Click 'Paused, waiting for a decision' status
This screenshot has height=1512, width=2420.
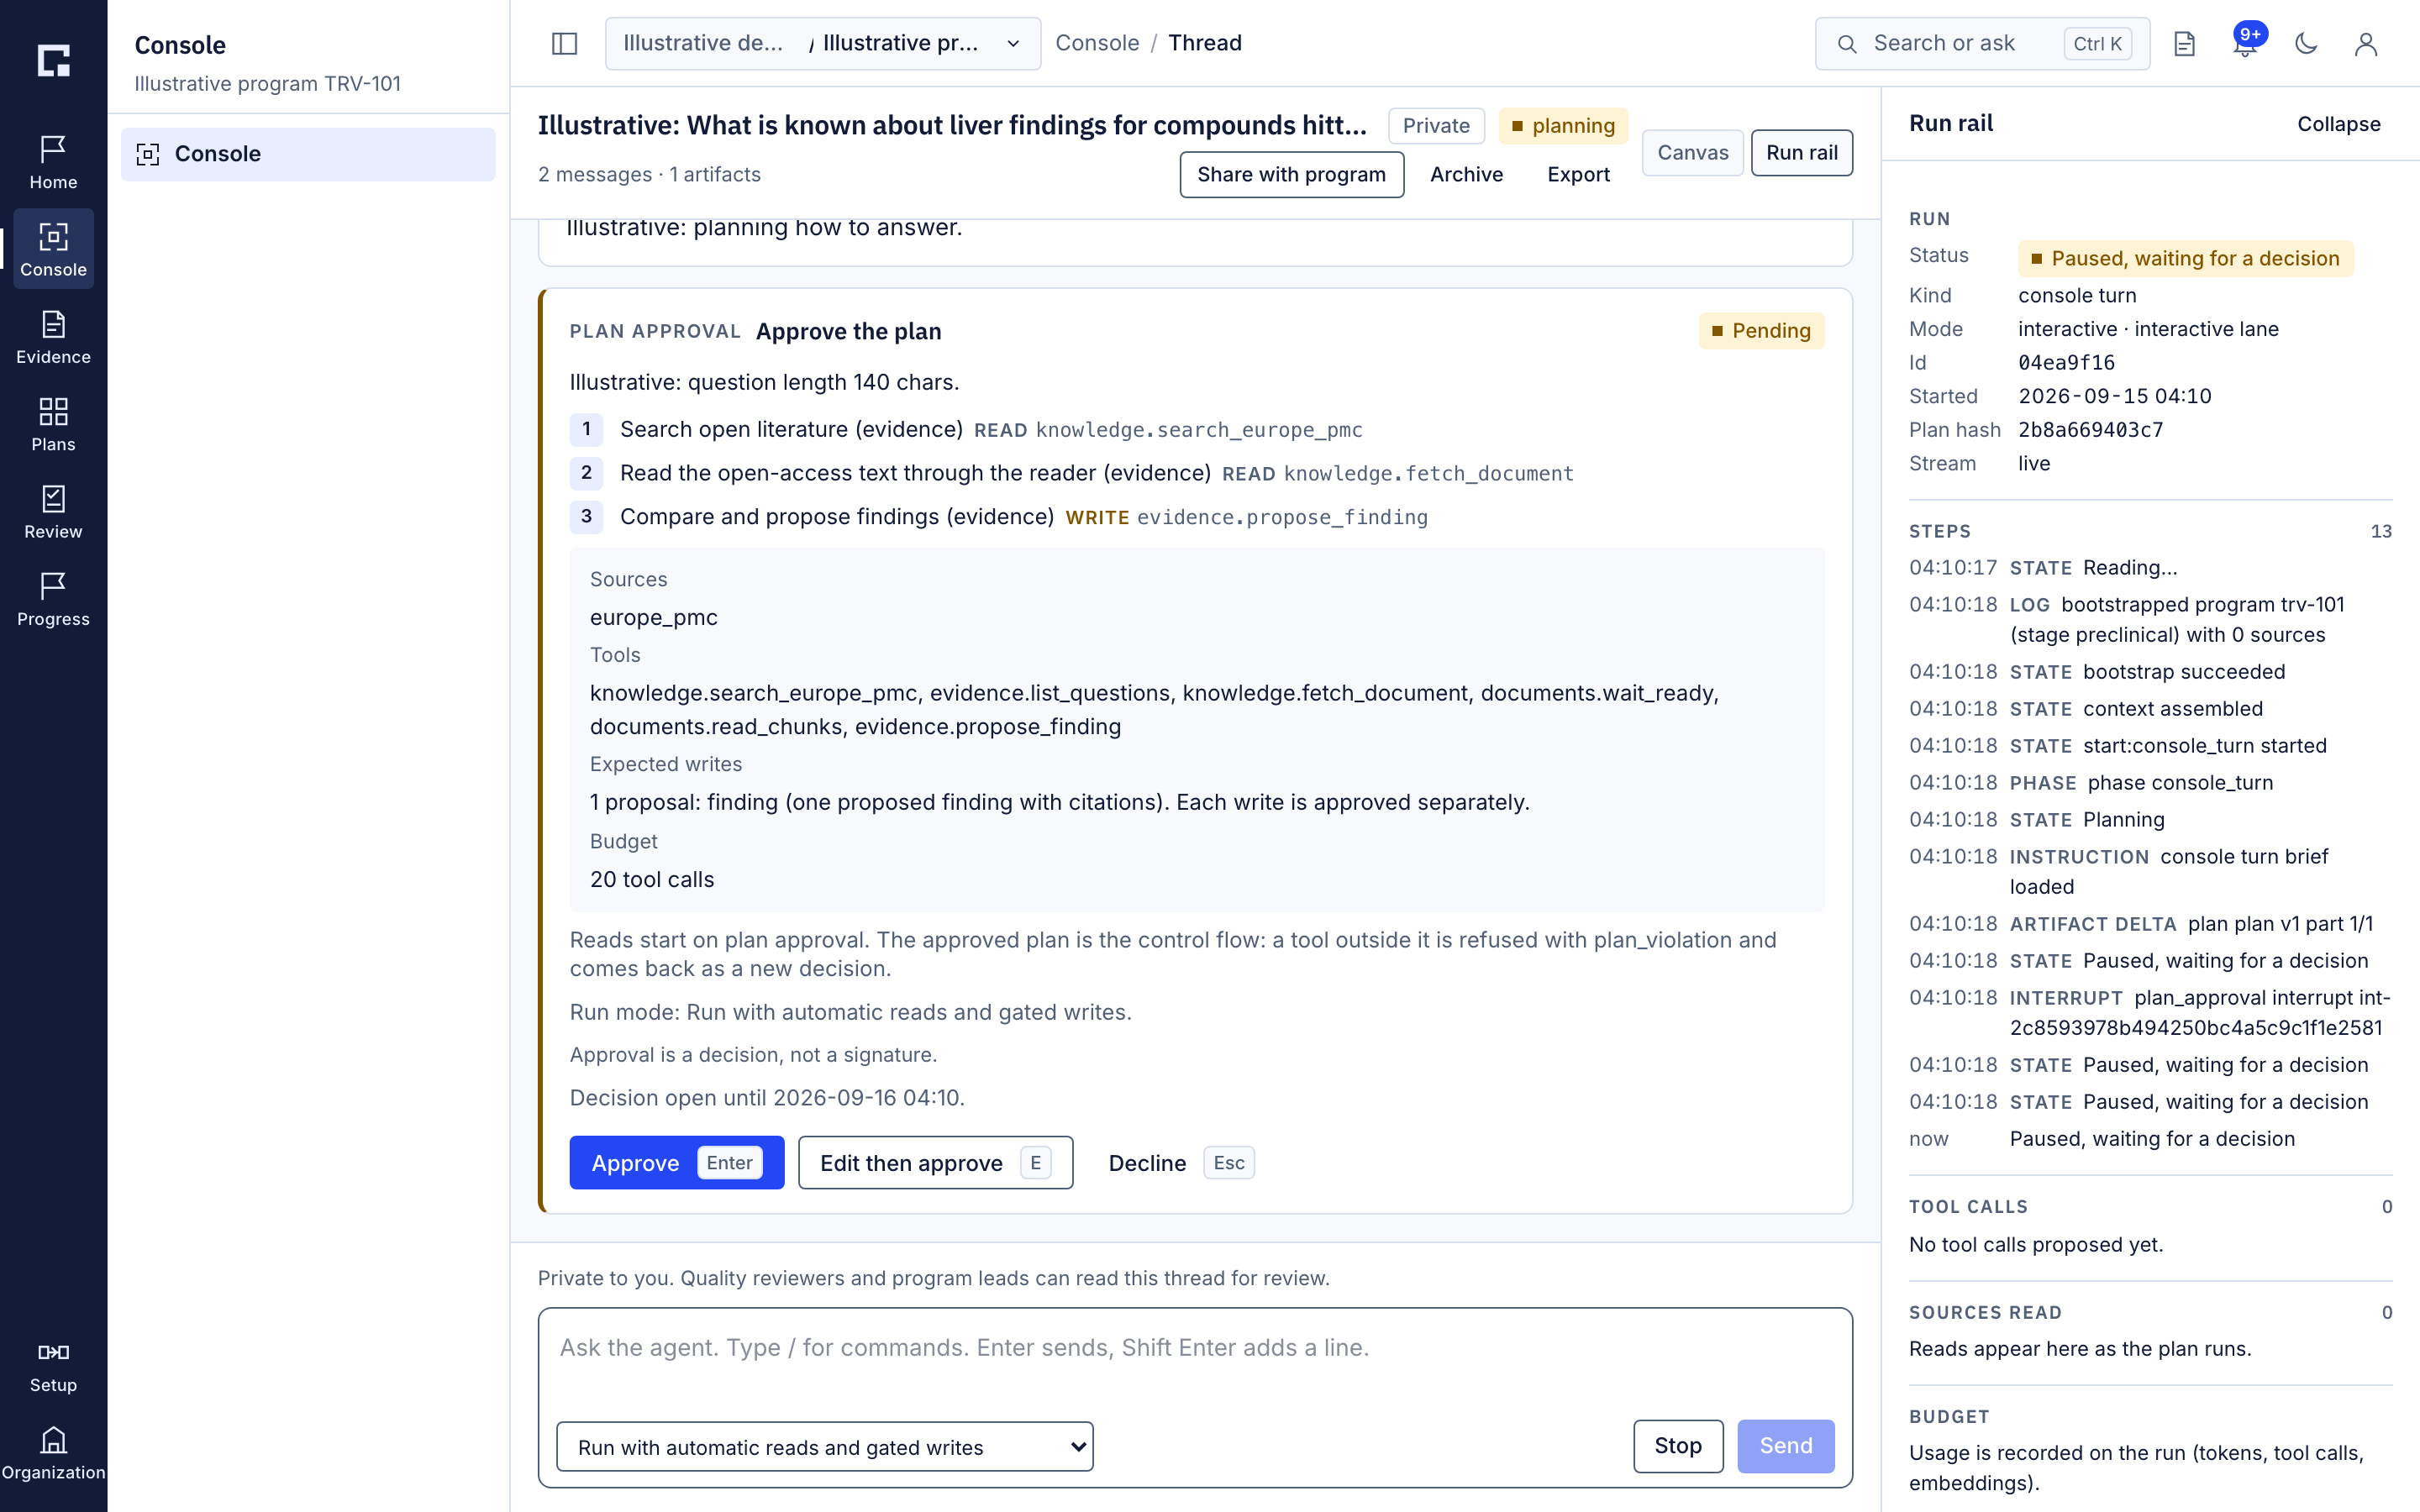pyautogui.click(x=2185, y=258)
